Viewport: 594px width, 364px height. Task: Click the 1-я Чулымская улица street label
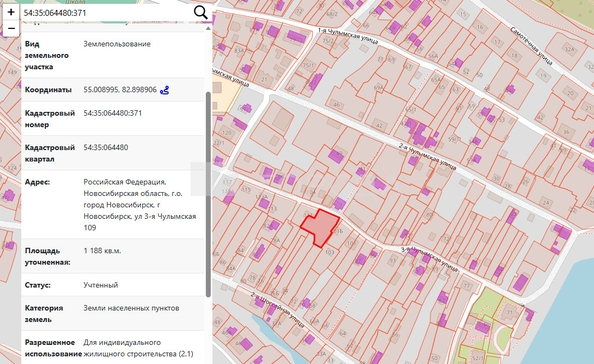[x=347, y=36]
